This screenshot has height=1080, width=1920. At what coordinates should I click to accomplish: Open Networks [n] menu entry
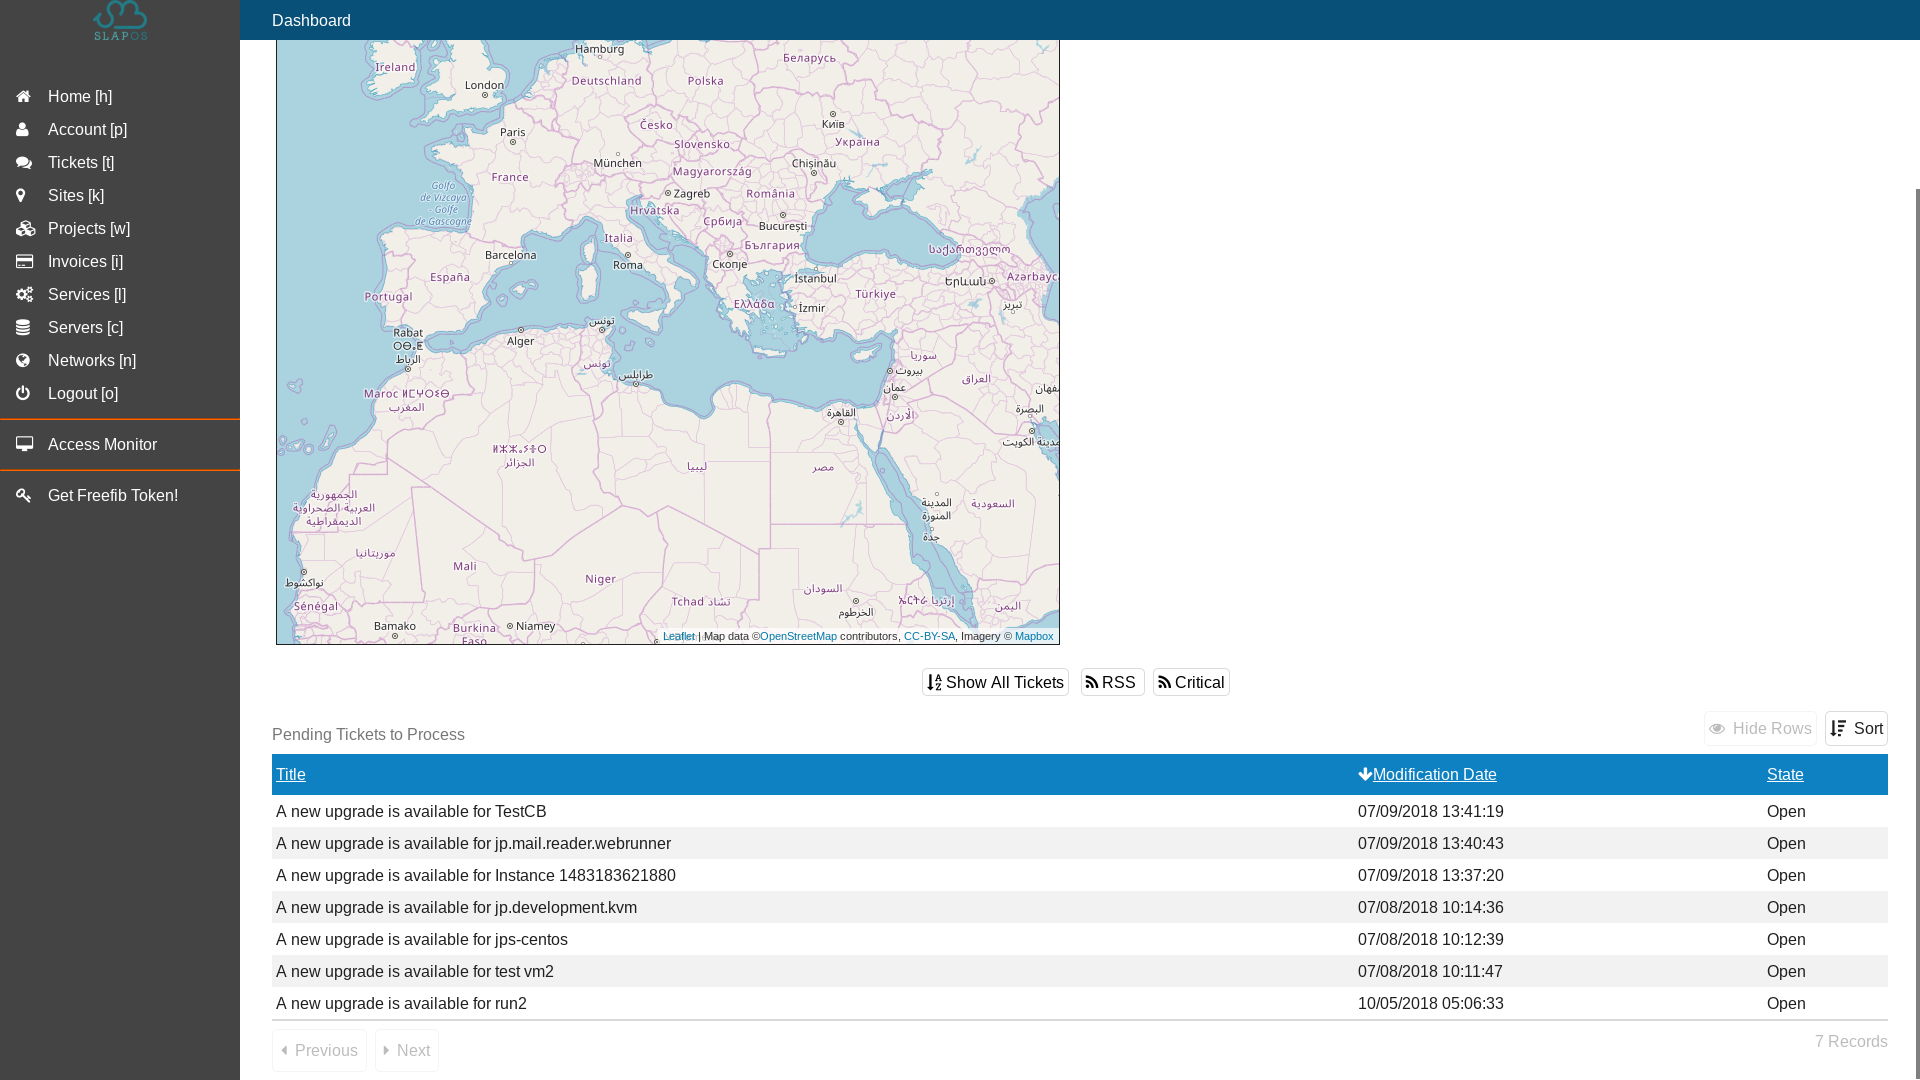point(120,361)
